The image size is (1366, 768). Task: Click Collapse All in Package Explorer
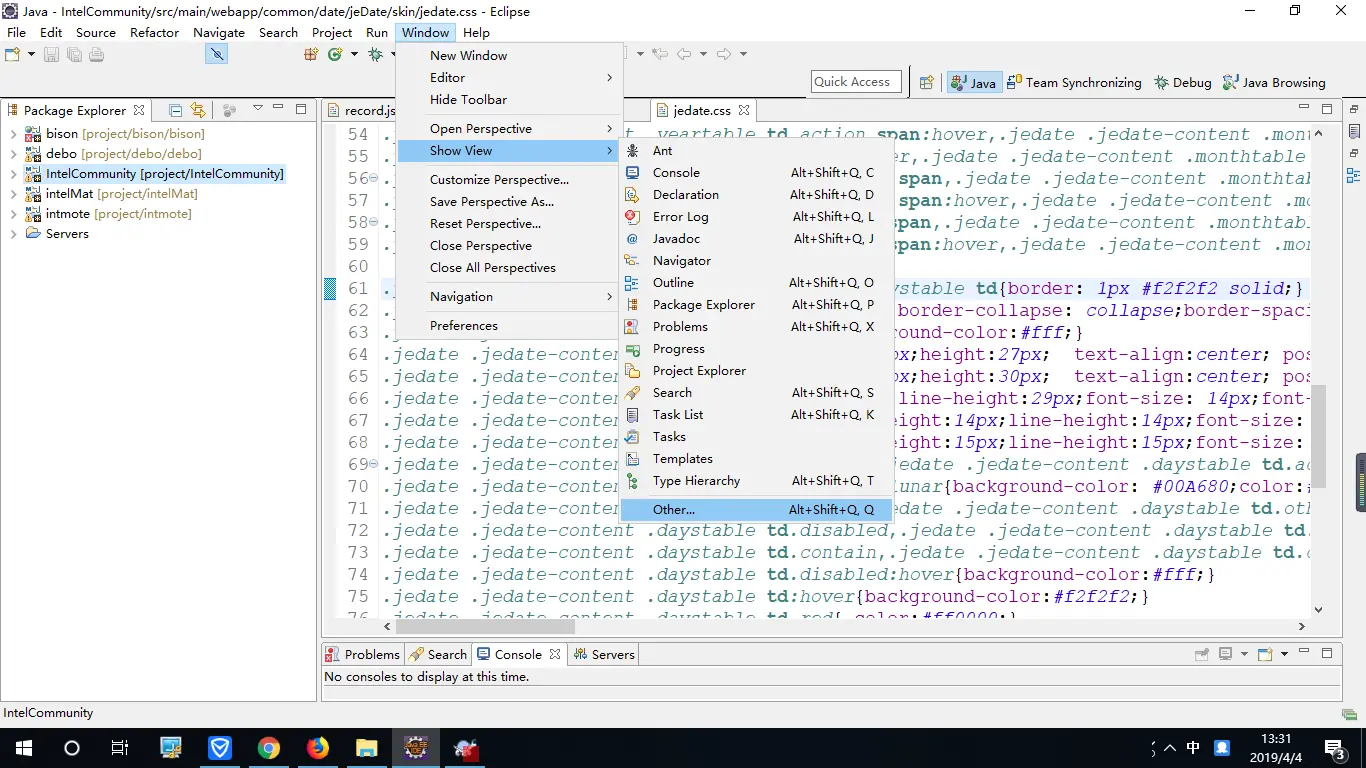[176, 110]
